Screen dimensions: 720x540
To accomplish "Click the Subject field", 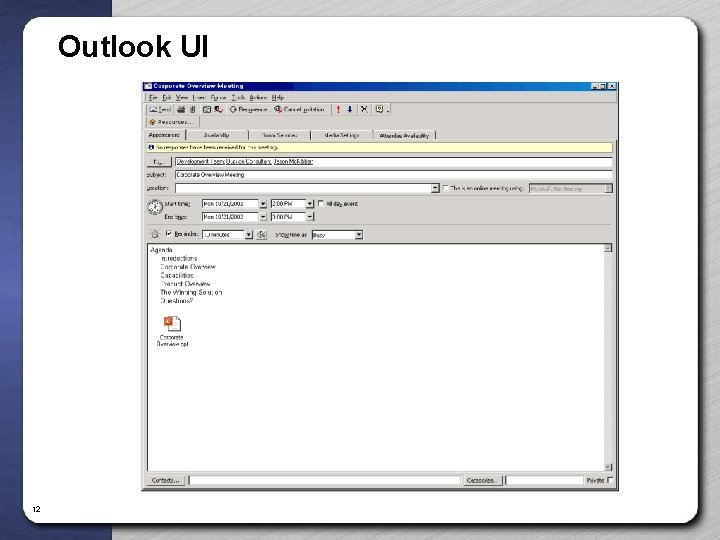I will click(x=394, y=174).
